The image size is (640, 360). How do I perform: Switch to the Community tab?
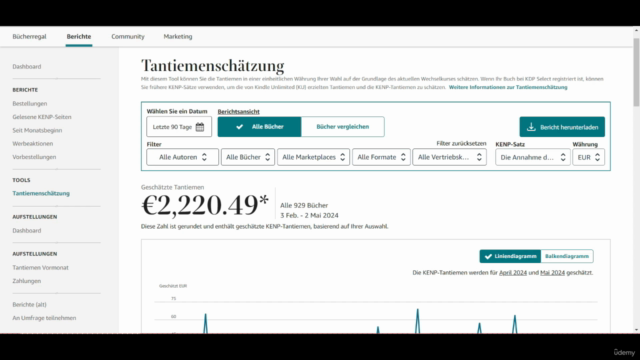(128, 36)
